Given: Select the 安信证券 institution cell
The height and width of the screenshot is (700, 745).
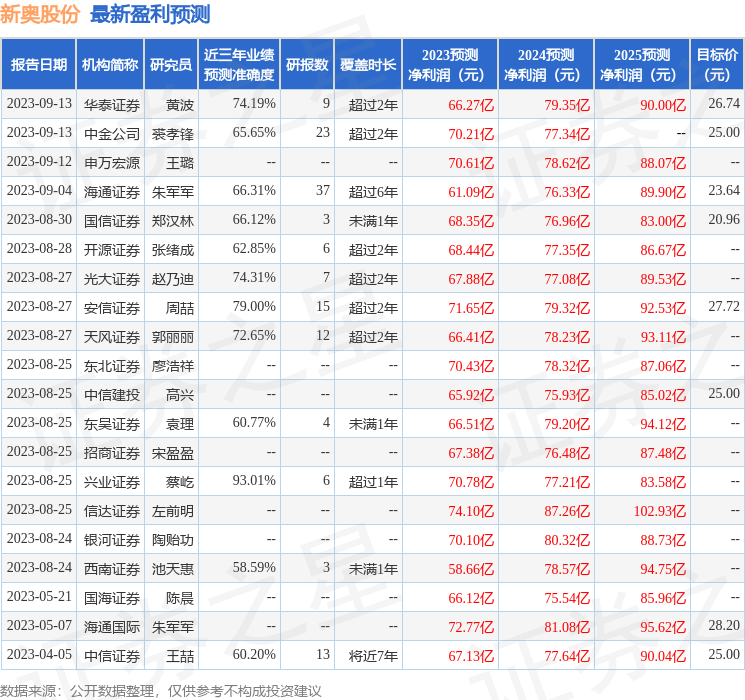Looking at the screenshot, I should pyautogui.click(x=112, y=307).
